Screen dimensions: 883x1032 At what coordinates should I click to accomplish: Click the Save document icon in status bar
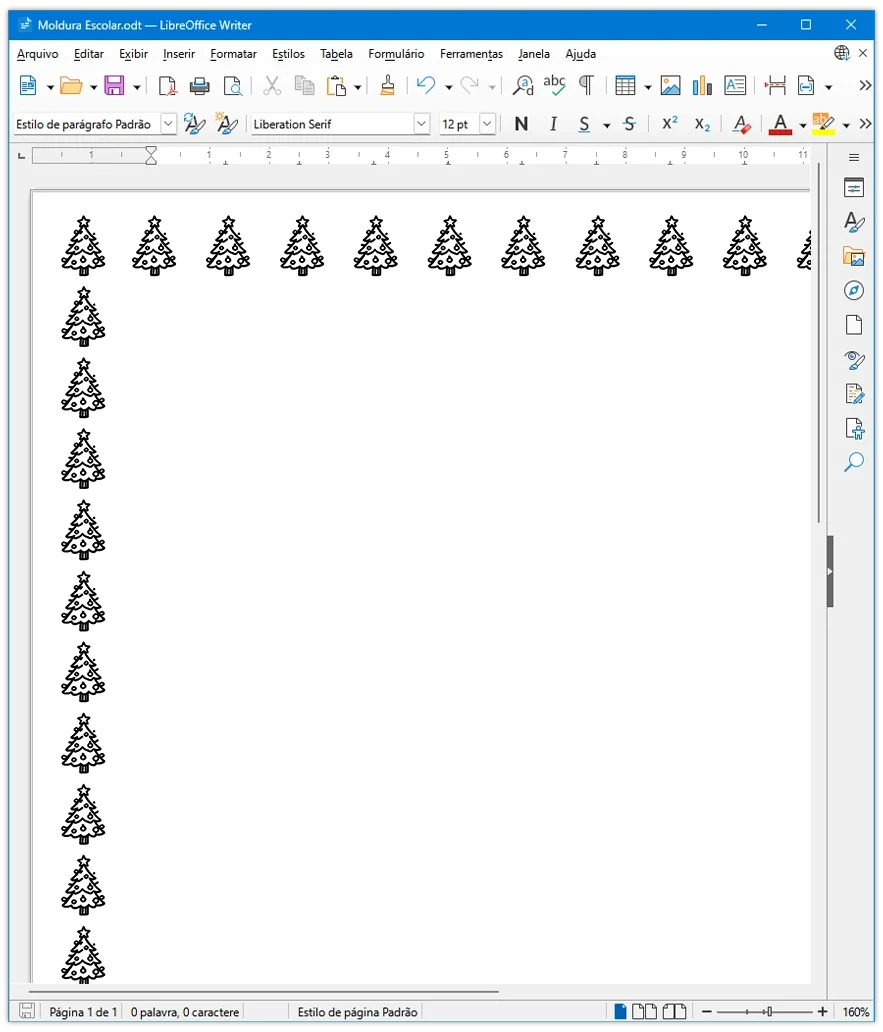coord(27,1012)
